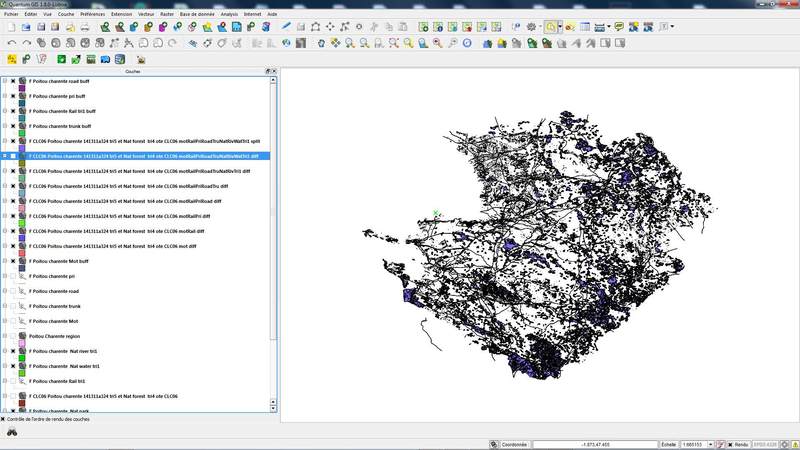Toggle the Rendu checkbox in status bar
The height and width of the screenshot is (450, 800).
pos(729,444)
